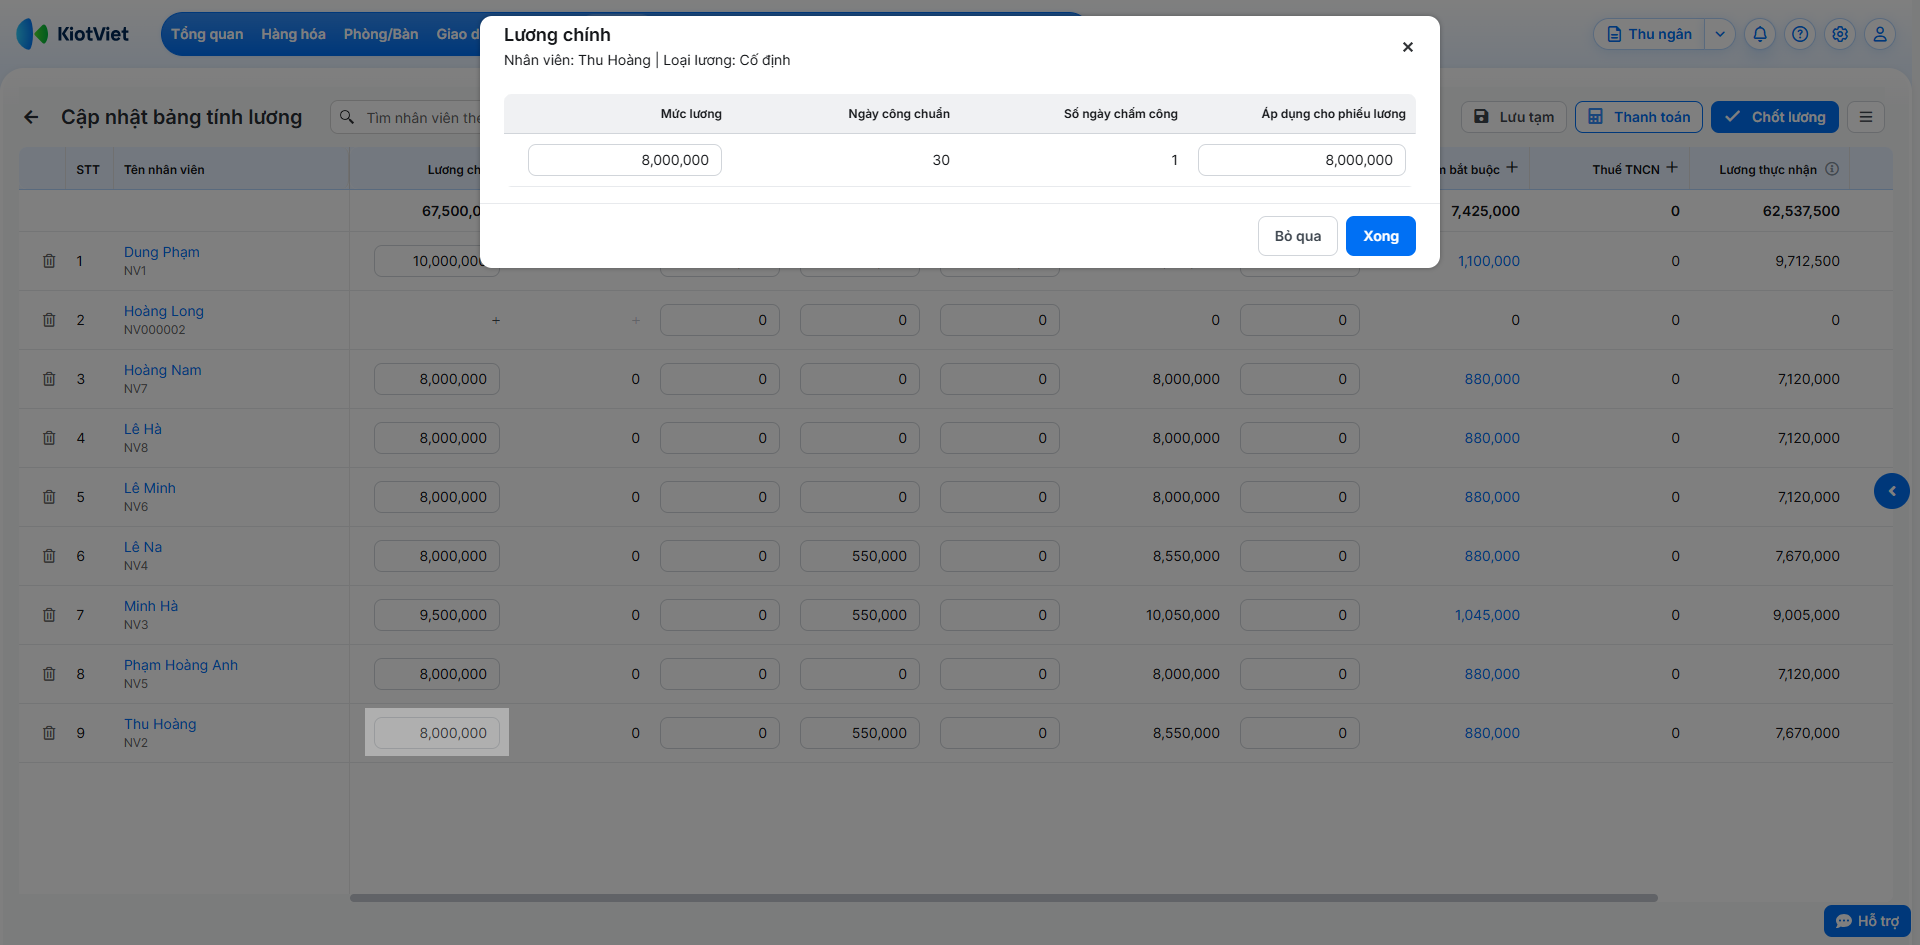The image size is (1920, 945).
Task: Open the notifications bell
Action: (1760, 34)
